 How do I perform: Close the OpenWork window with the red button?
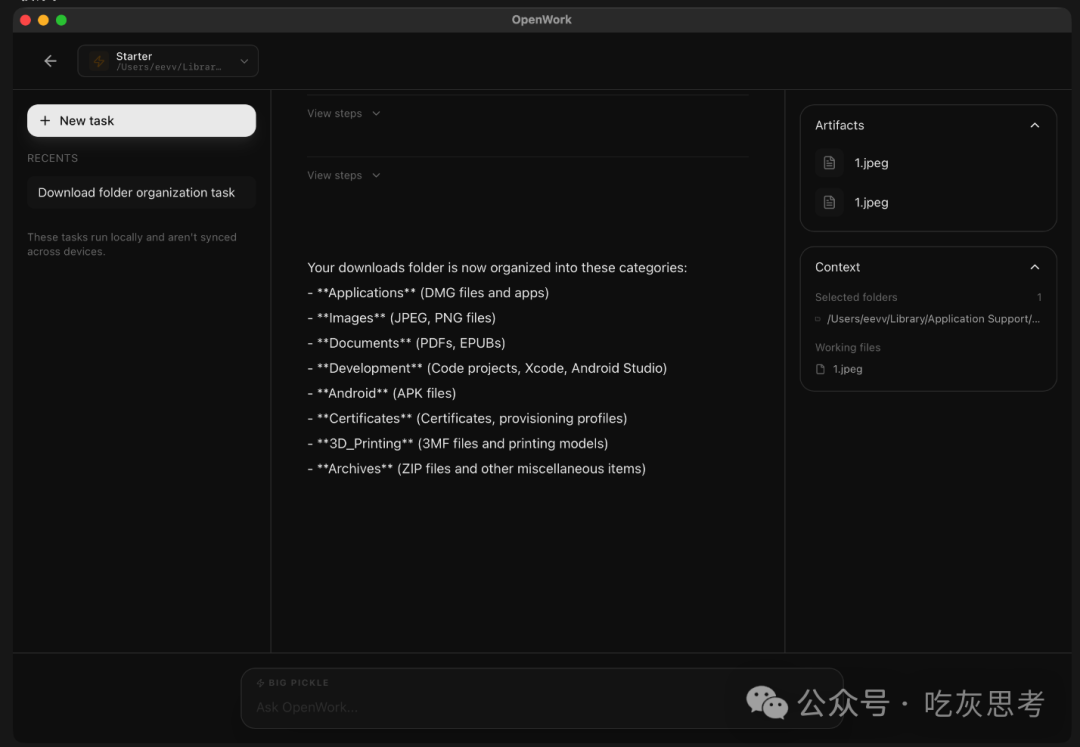(25, 20)
